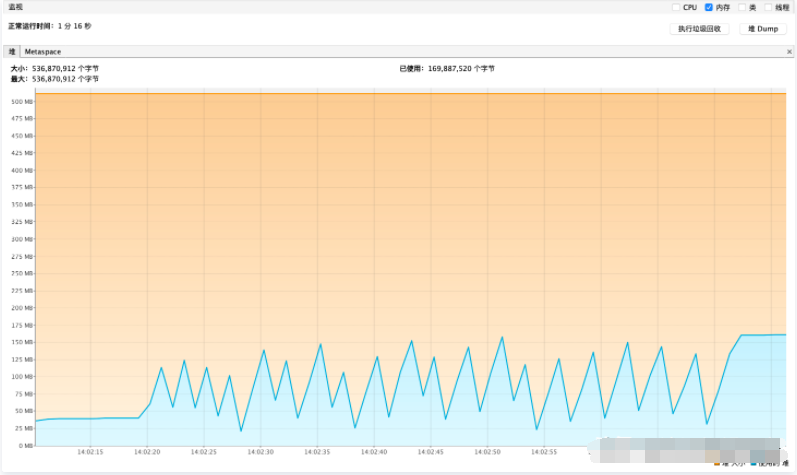
Task: Switch to the 堆 (Heap) tab
Action: coord(12,51)
